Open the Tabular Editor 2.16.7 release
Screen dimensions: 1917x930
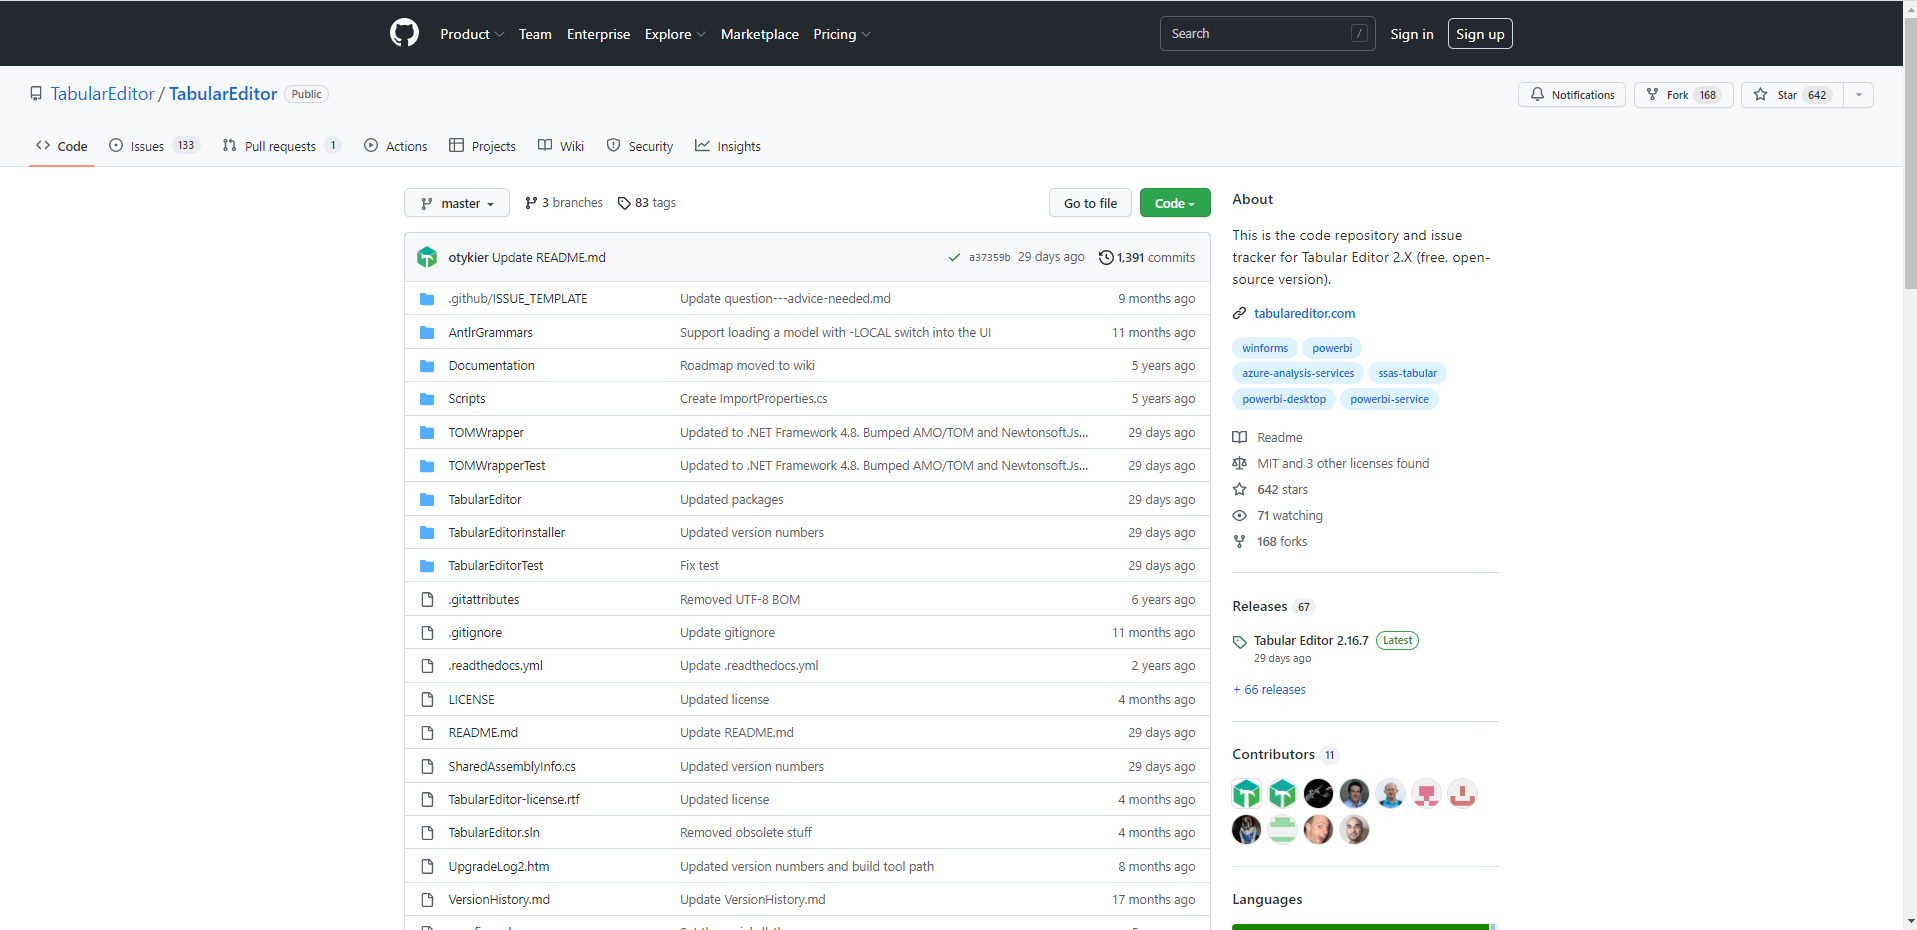[1311, 640]
